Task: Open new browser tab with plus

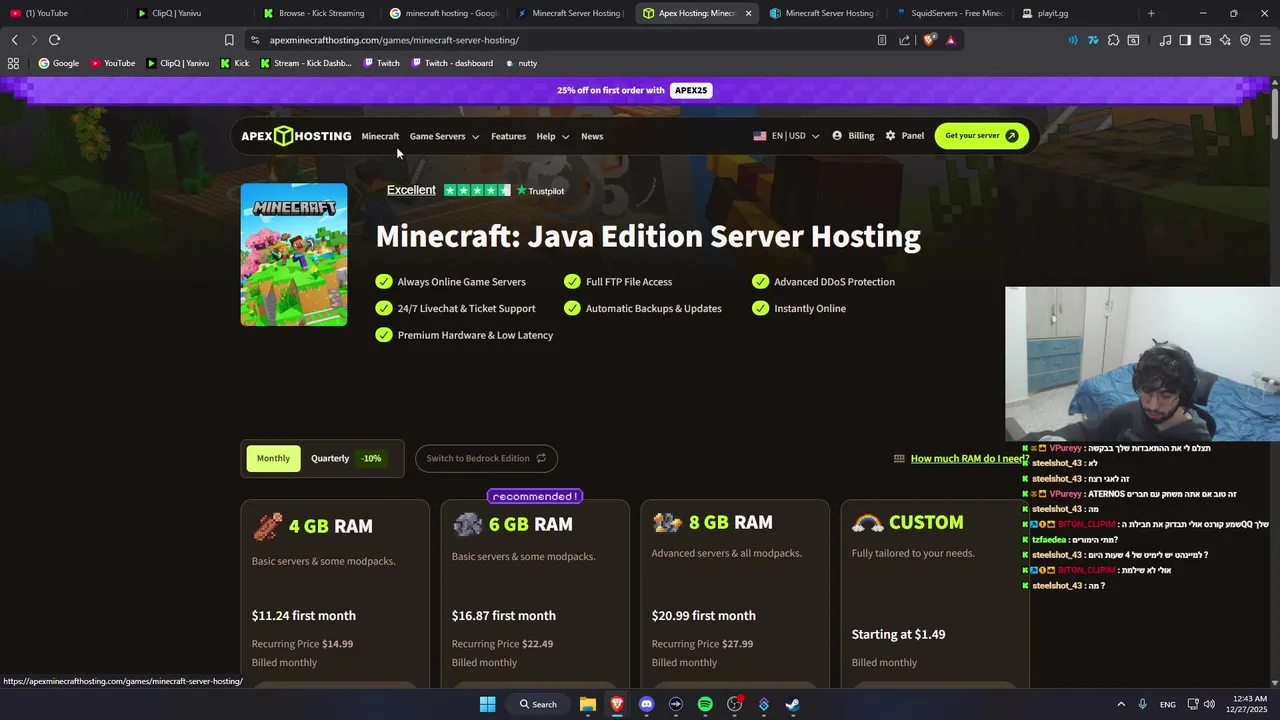Action: click(x=1151, y=13)
